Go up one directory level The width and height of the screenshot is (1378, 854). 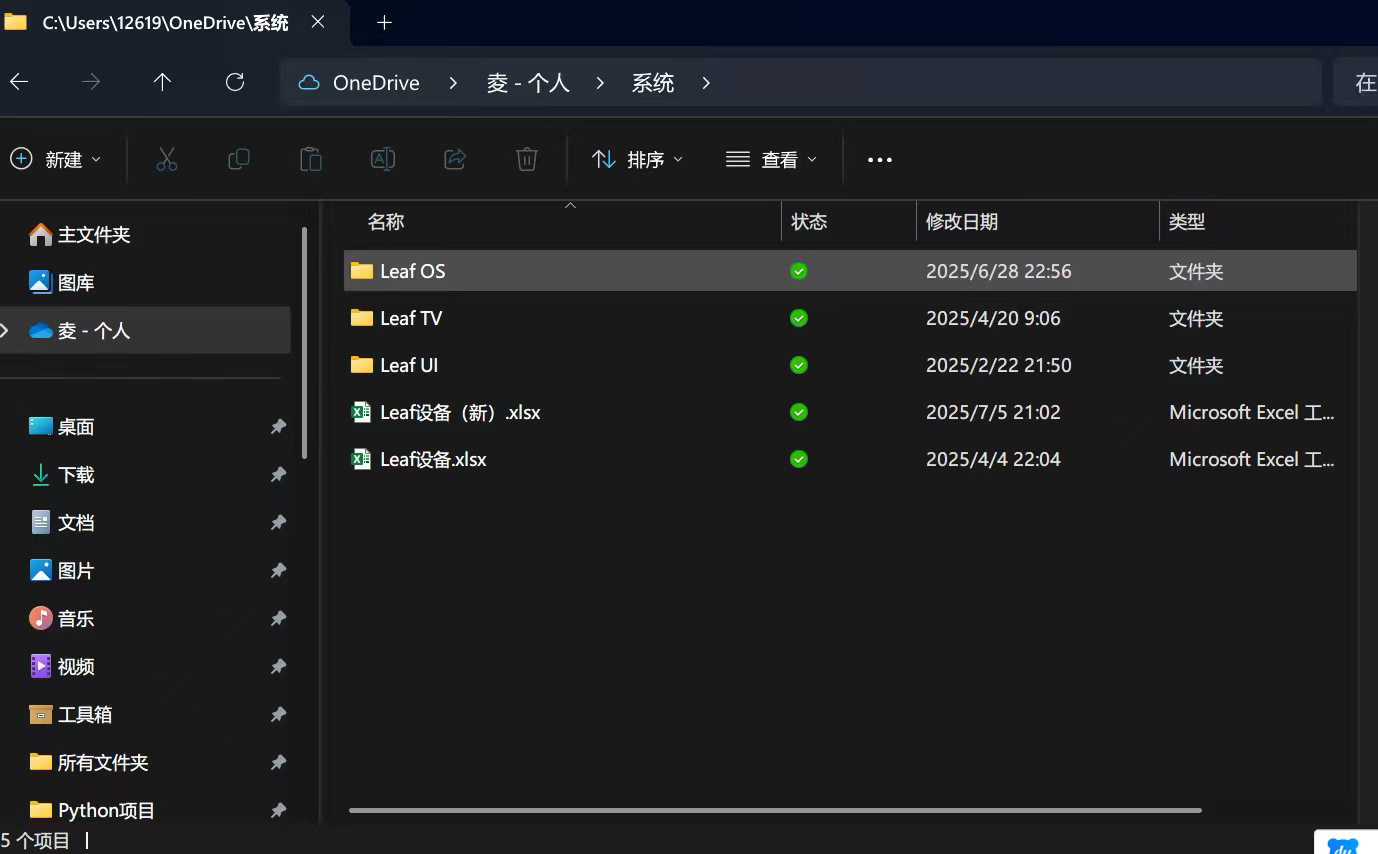163,82
